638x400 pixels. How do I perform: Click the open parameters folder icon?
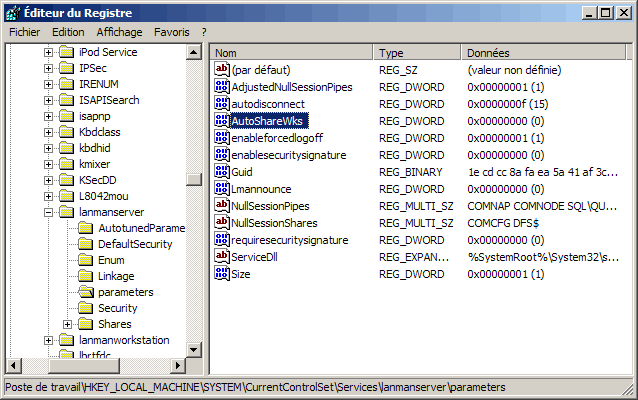click(86, 292)
